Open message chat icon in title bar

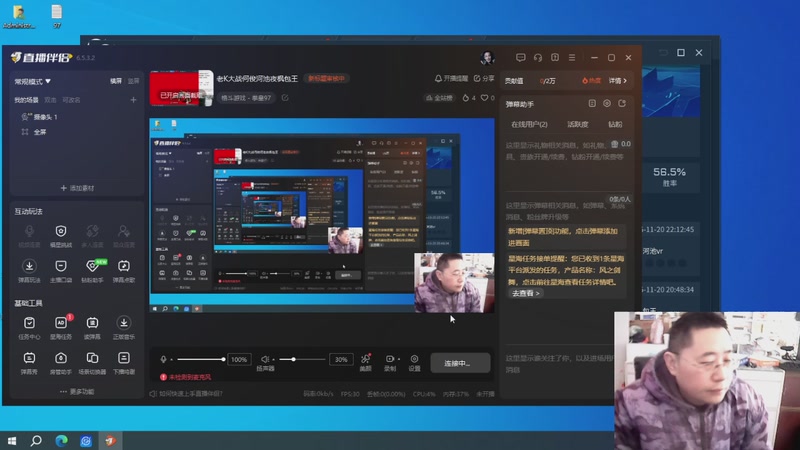click(520, 58)
